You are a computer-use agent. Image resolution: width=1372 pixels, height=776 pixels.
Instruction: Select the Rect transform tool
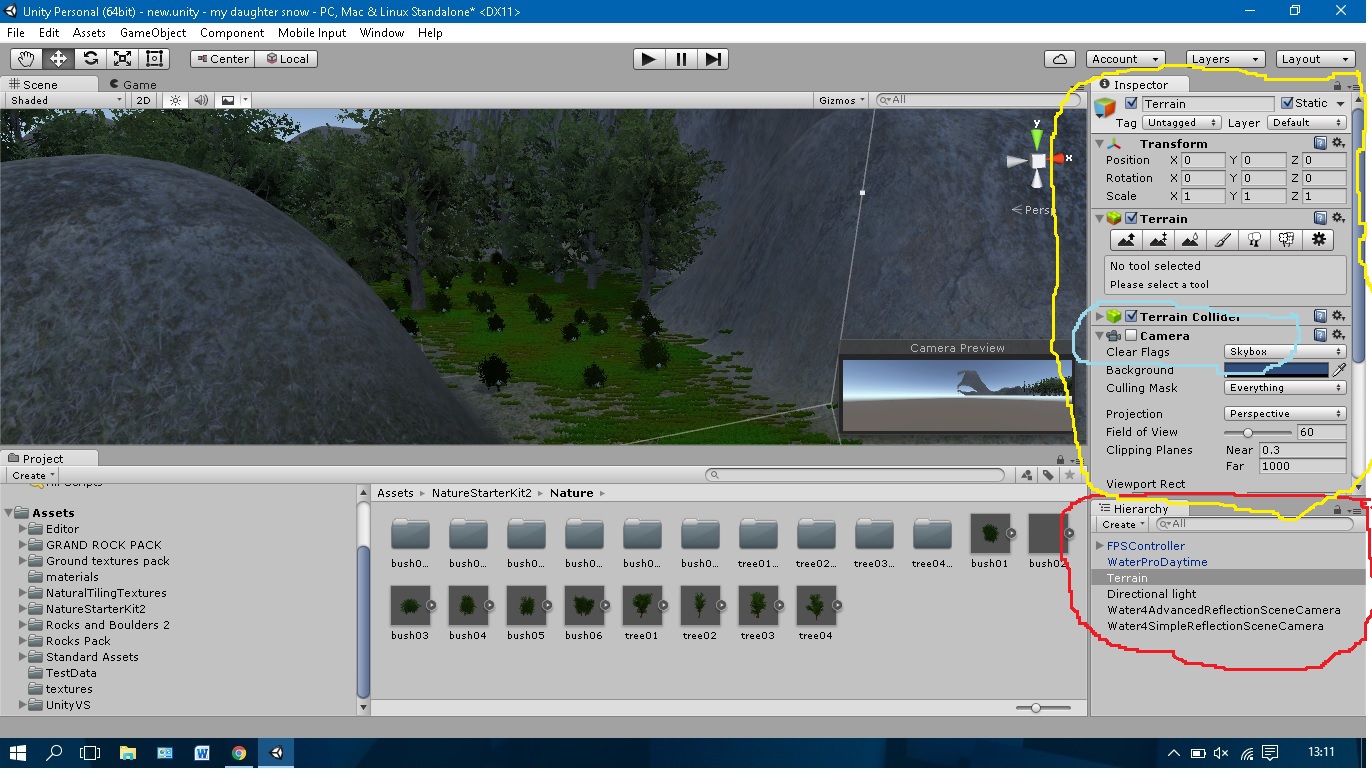click(154, 58)
